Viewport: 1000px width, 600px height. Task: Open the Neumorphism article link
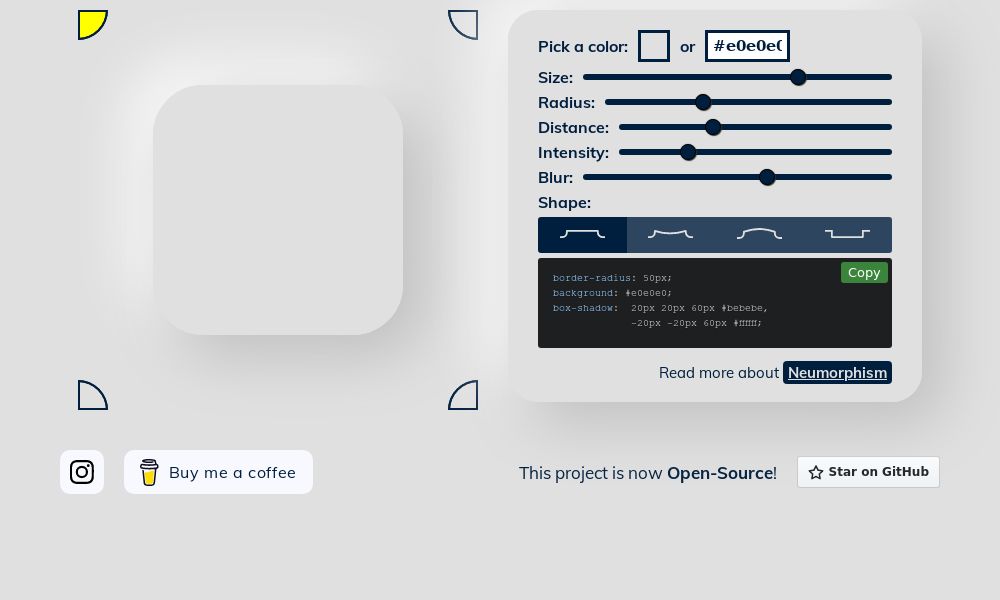tap(837, 372)
